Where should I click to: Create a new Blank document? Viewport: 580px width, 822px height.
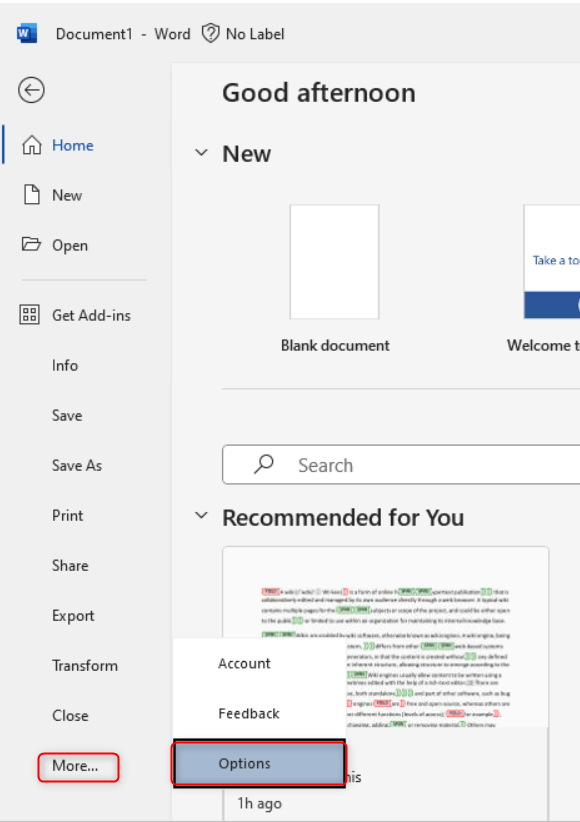[334, 261]
